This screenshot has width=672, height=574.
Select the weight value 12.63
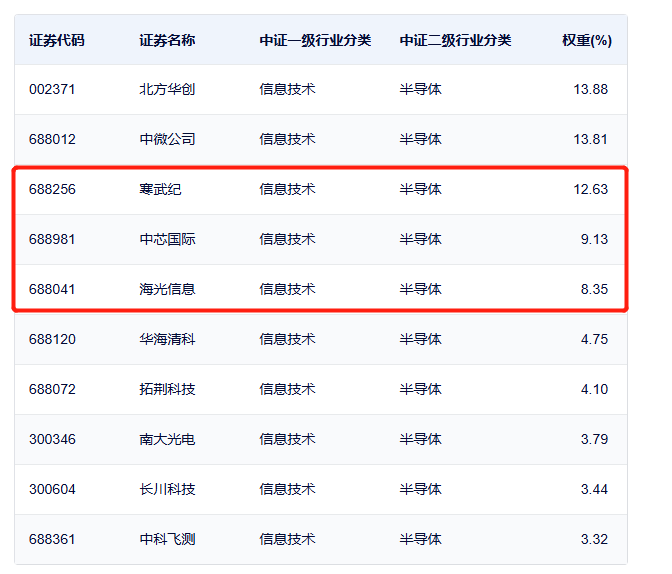point(590,189)
